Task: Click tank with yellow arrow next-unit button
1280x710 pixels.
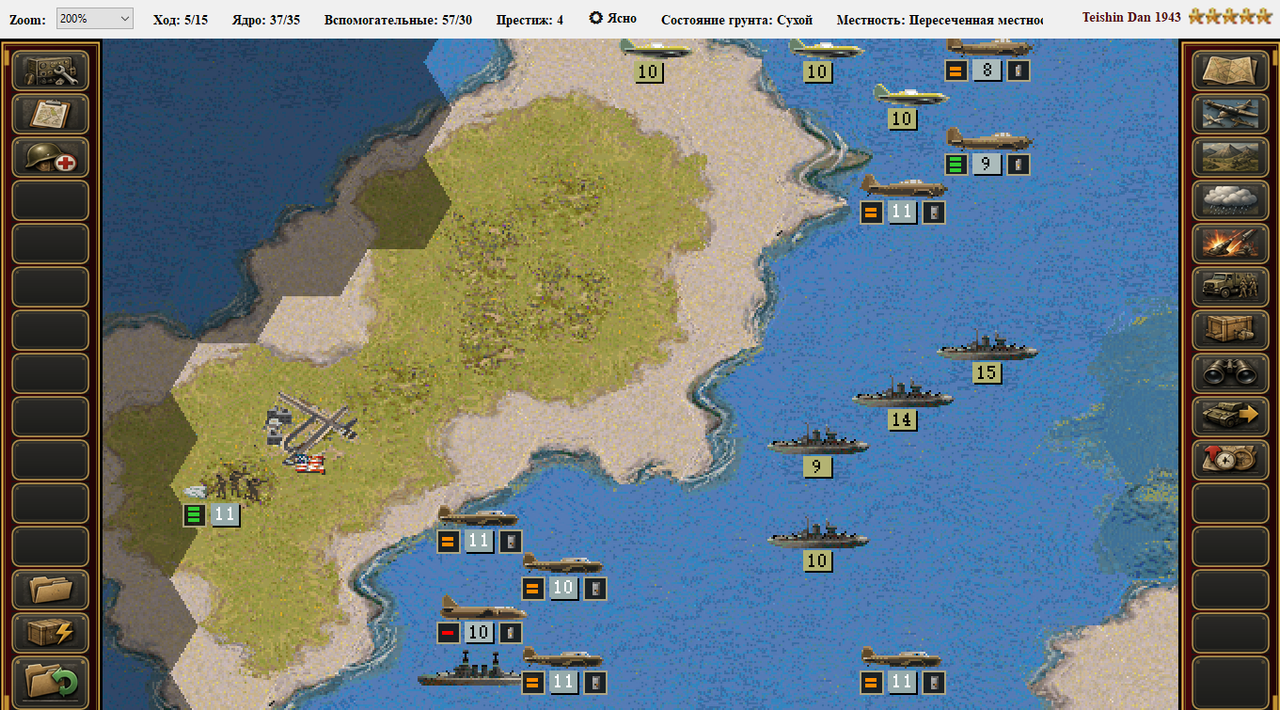Action: (x=1230, y=416)
